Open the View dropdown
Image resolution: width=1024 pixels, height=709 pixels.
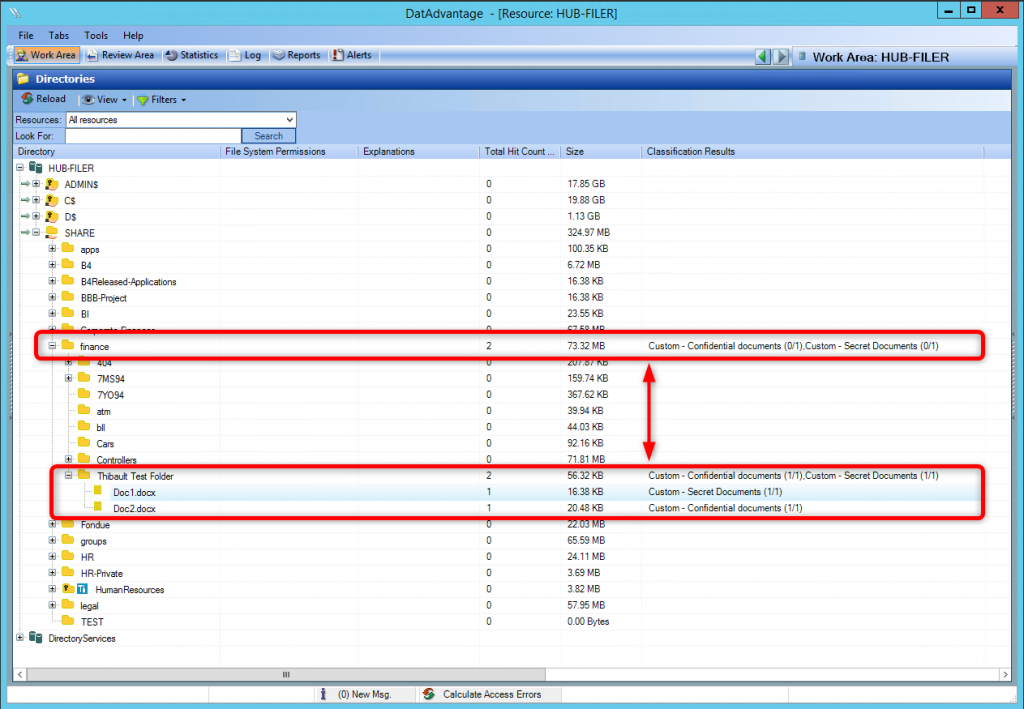coord(104,100)
